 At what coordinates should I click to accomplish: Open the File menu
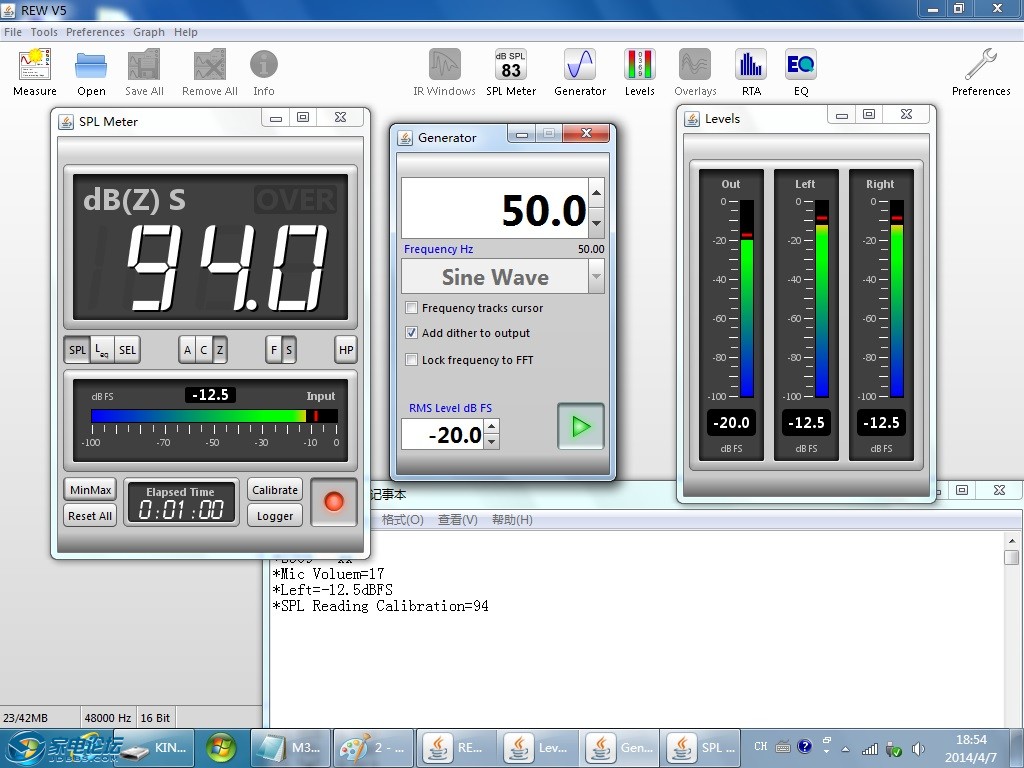pos(12,32)
